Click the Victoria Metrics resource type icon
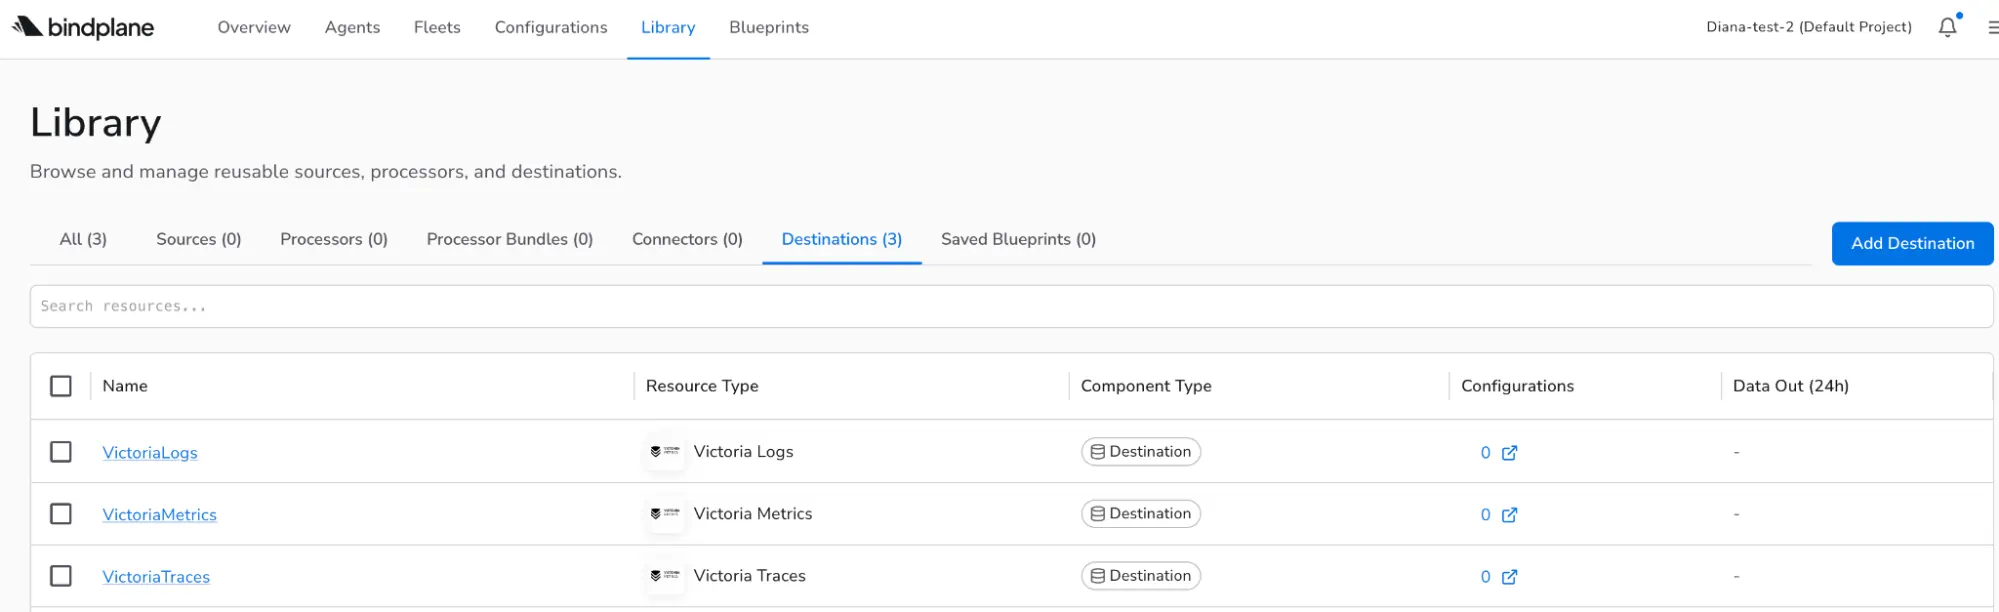Screen dimensions: 1999x612 (x=665, y=514)
